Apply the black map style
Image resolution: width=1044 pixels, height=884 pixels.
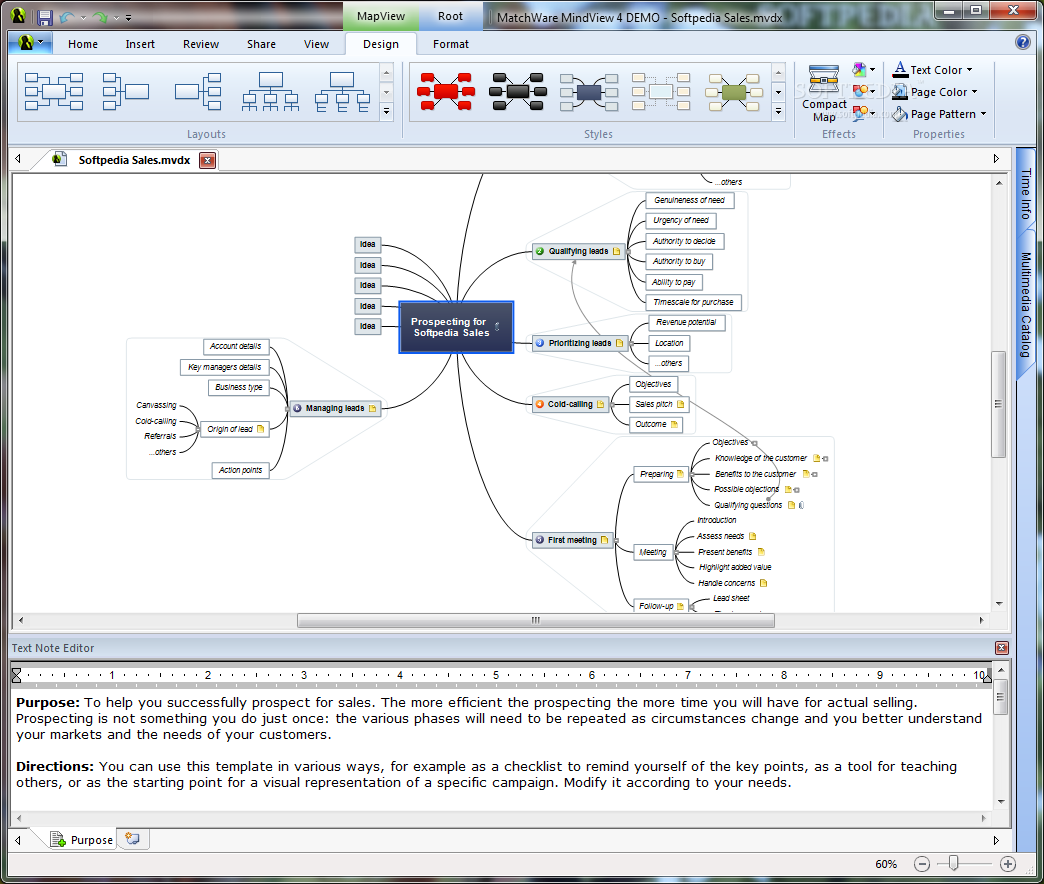click(x=517, y=92)
